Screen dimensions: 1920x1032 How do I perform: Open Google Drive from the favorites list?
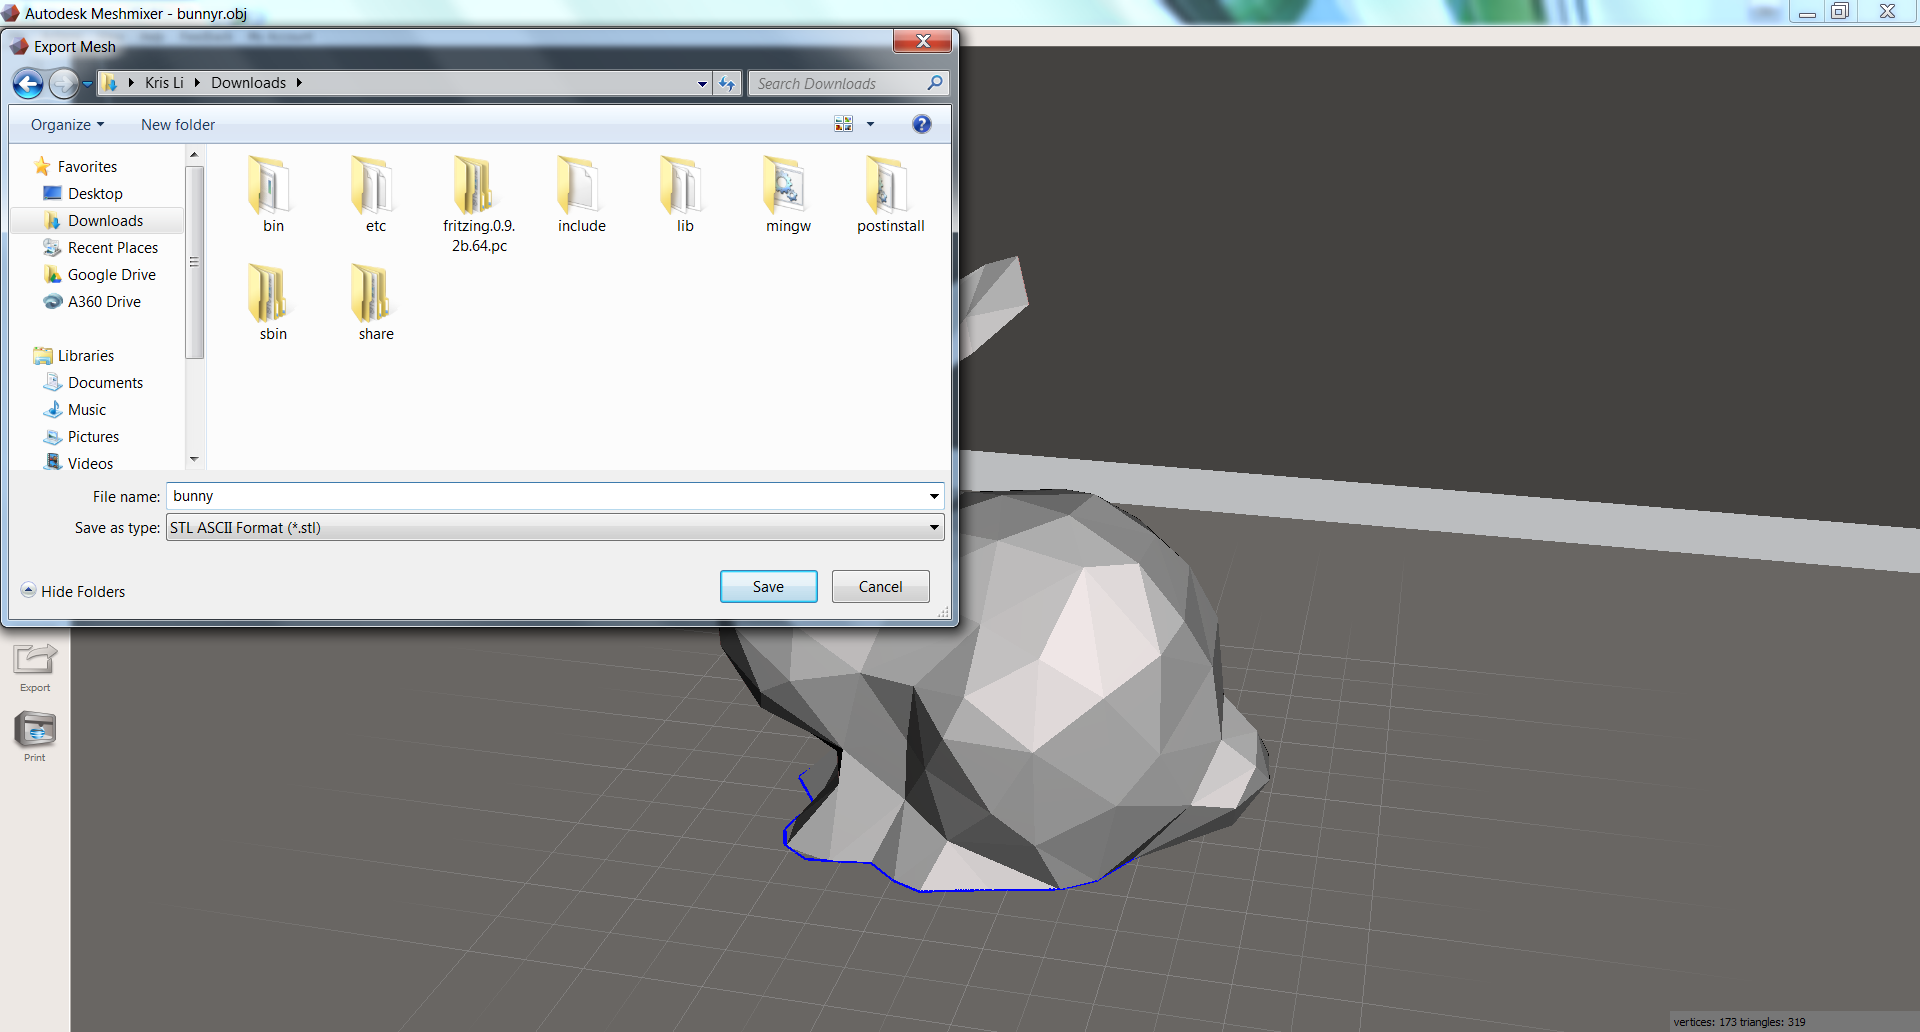click(x=112, y=274)
